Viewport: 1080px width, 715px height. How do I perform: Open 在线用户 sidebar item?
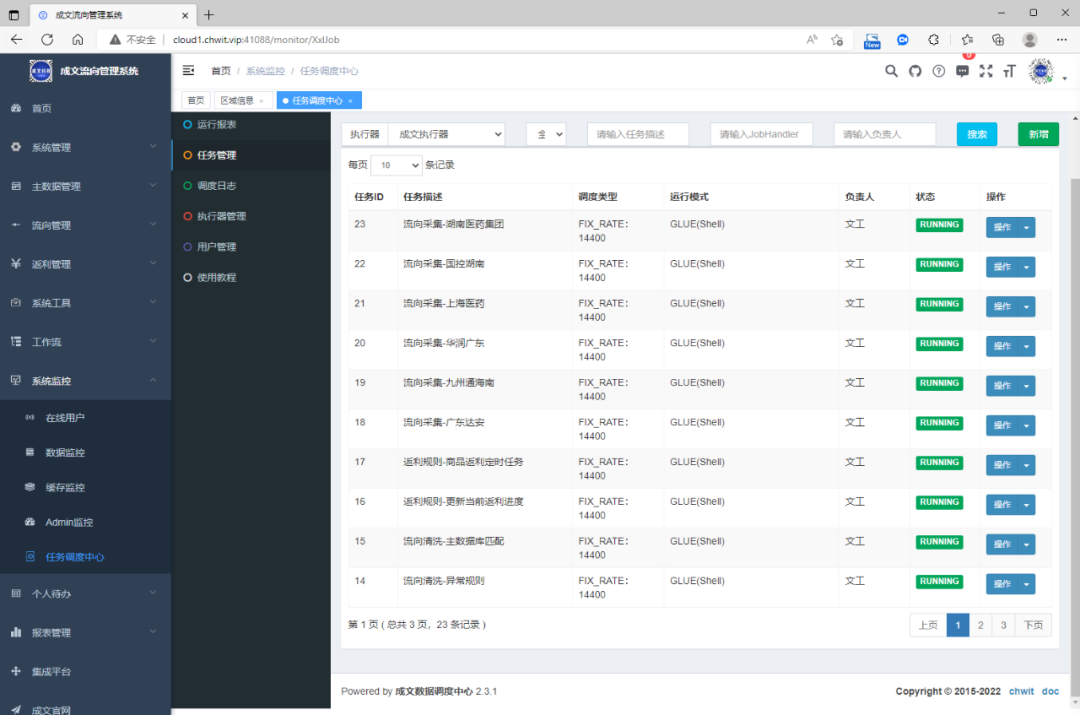(x=85, y=417)
